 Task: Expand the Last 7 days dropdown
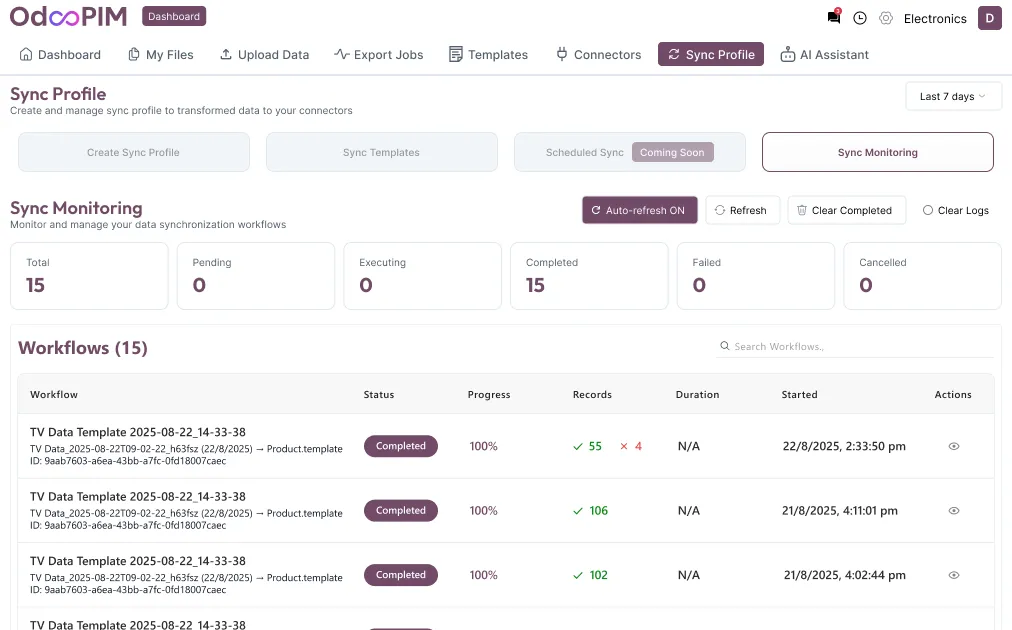pos(952,96)
